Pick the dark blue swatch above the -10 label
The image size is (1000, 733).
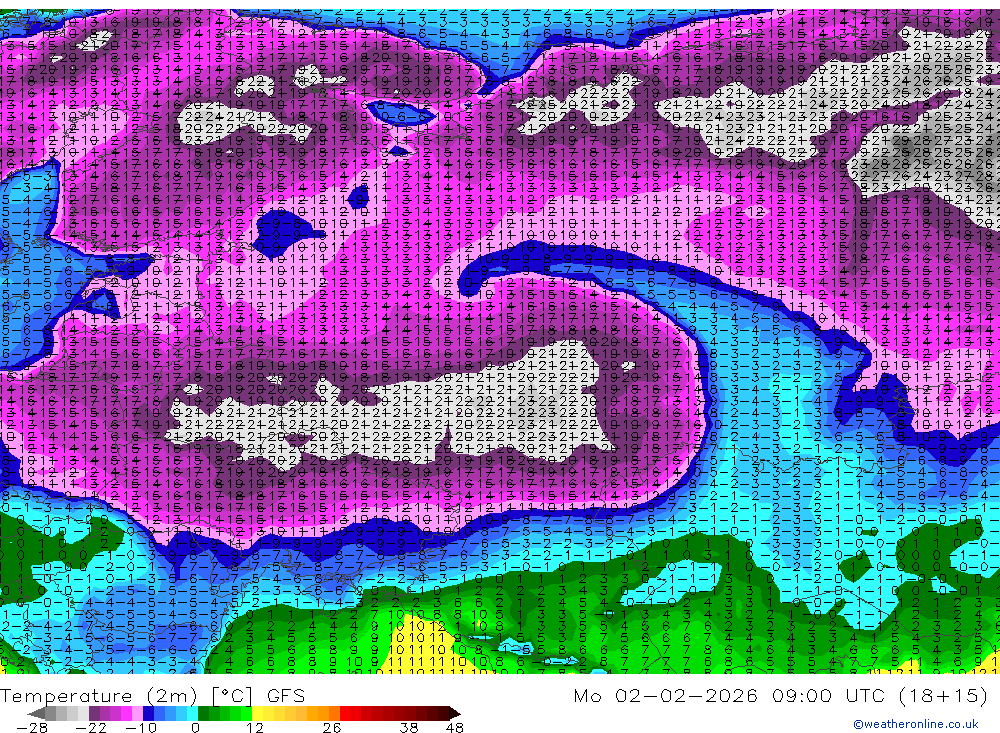pyautogui.click(x=149, y=713)
